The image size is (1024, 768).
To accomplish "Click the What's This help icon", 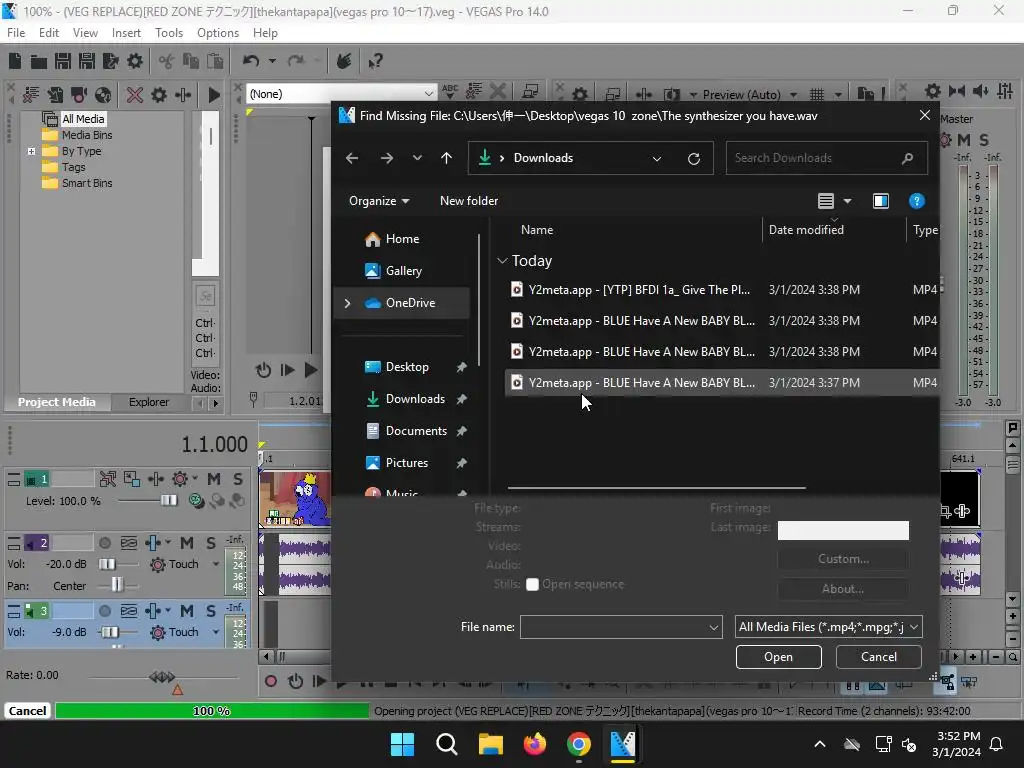I will pyautogui.click(x=375, y=61).
